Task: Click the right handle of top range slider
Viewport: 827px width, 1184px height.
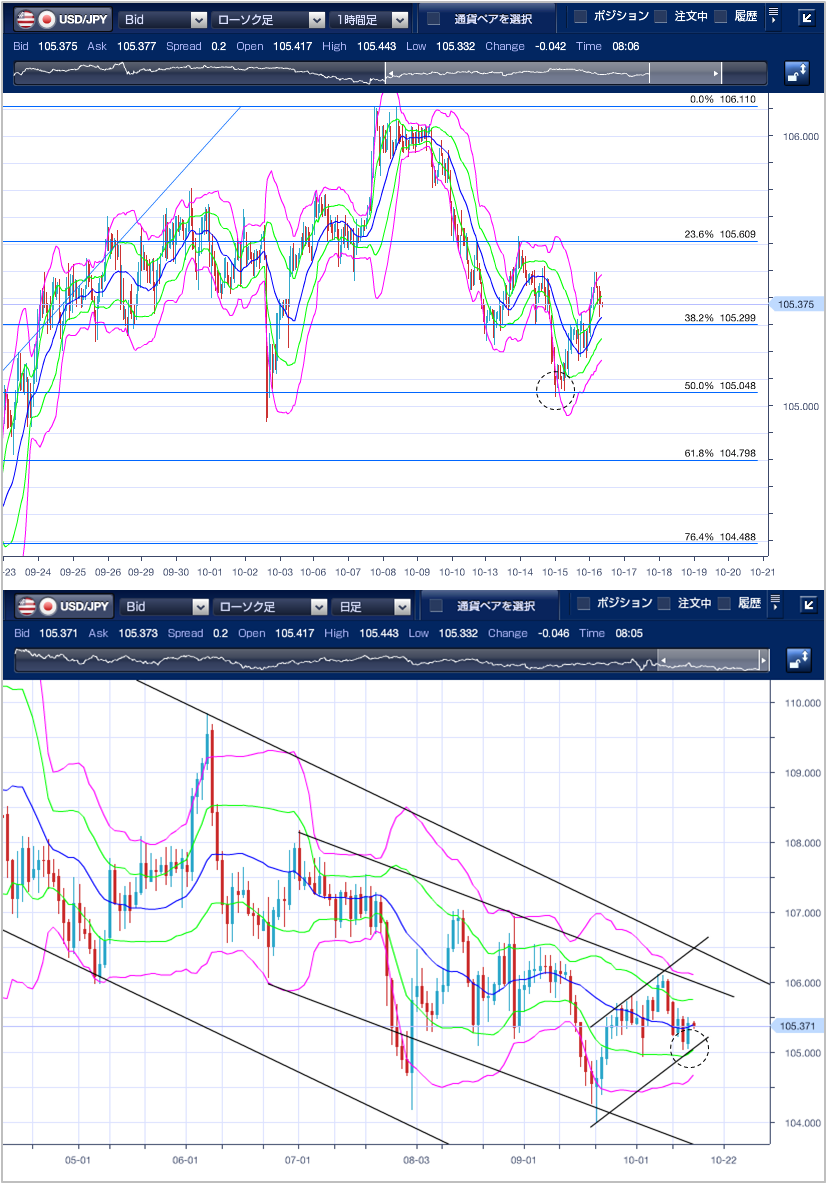Action: (716, 73)
